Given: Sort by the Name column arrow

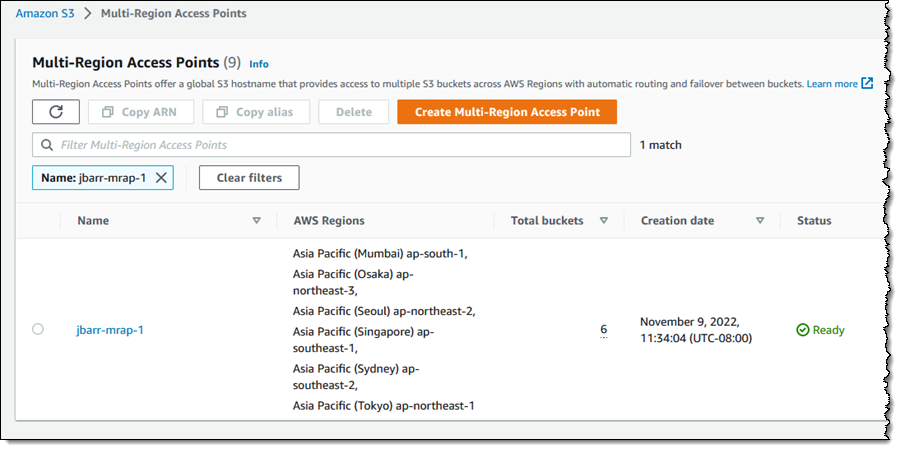Looking at the screenshot, I should [257, 221].
